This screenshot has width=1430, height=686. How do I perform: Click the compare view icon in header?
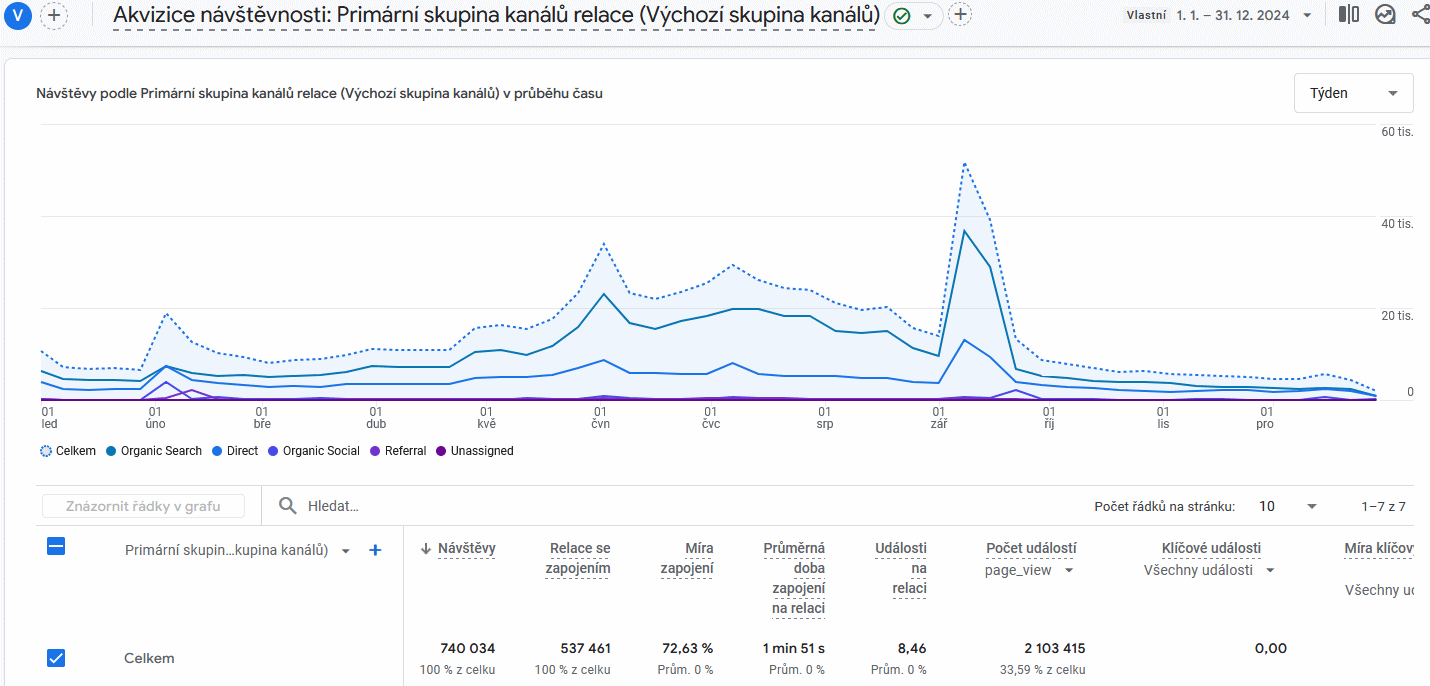[x=1349, y=15]
